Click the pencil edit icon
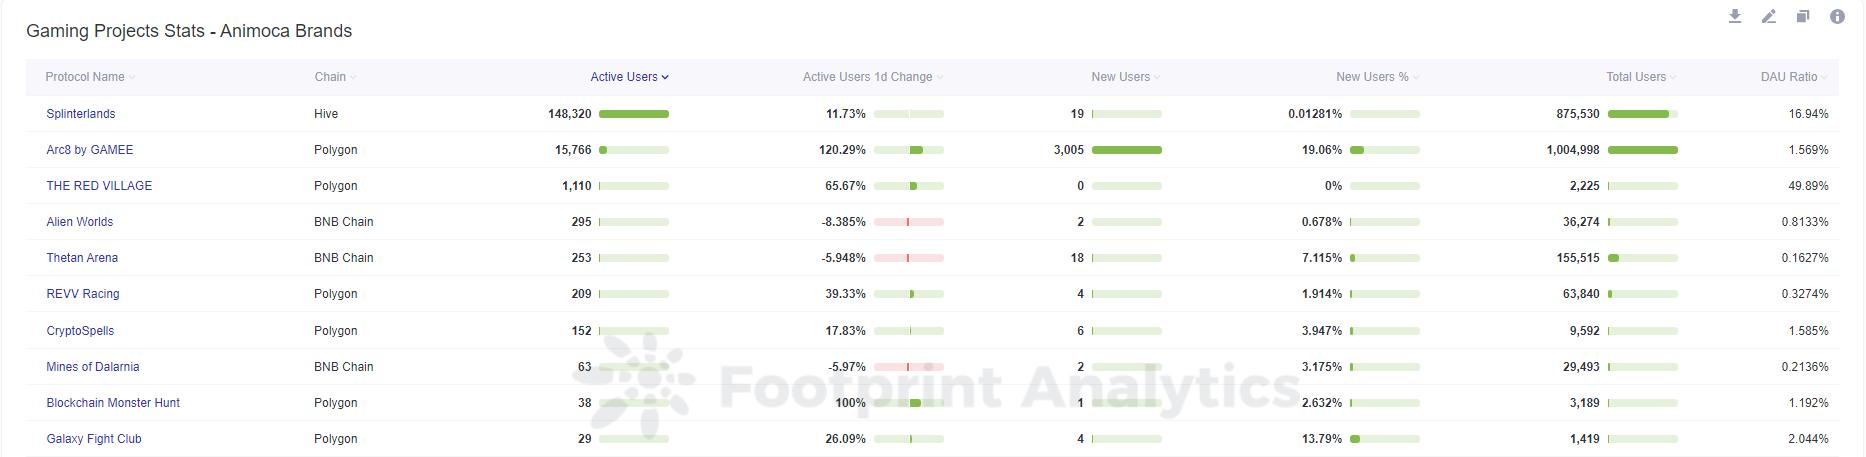Viewport: 1866px width, 457px height. click(1769, 16)
